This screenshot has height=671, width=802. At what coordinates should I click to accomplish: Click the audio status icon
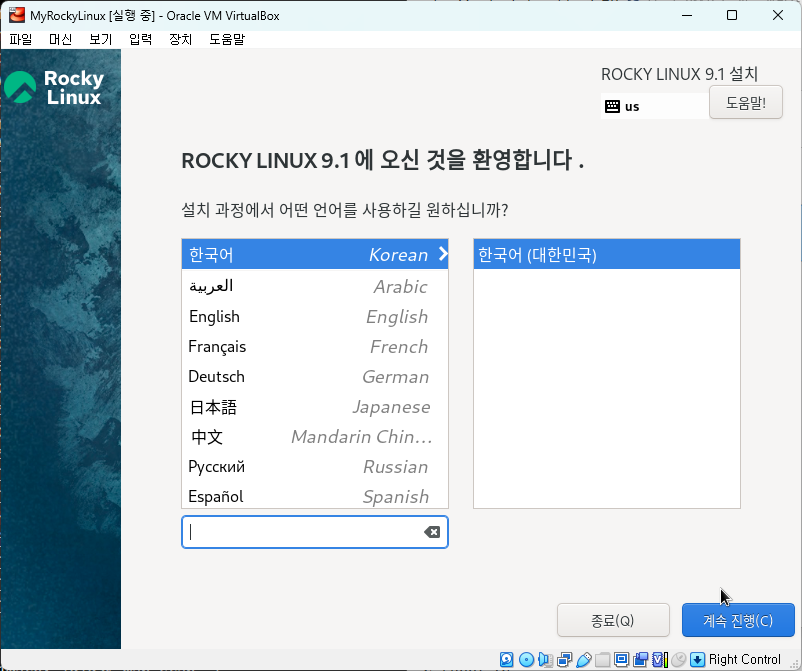tap(545, 659)
